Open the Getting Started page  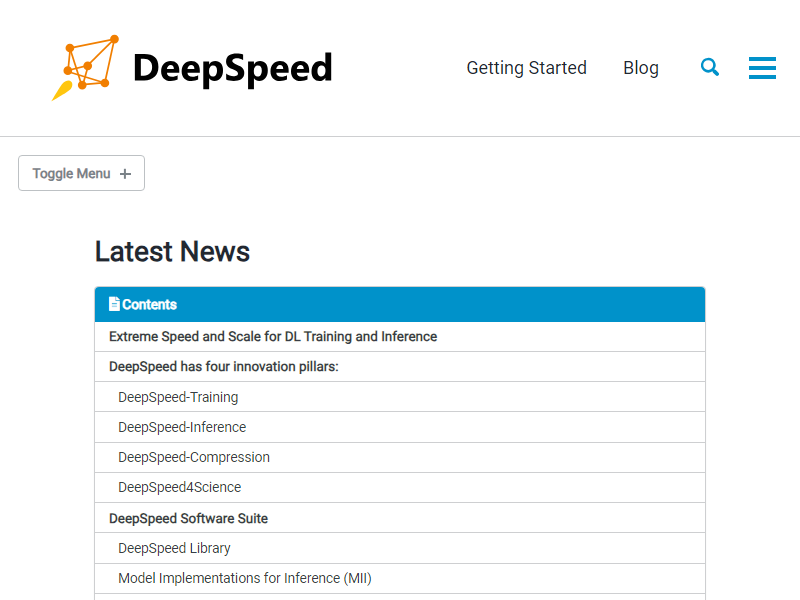tap(527, 68)
